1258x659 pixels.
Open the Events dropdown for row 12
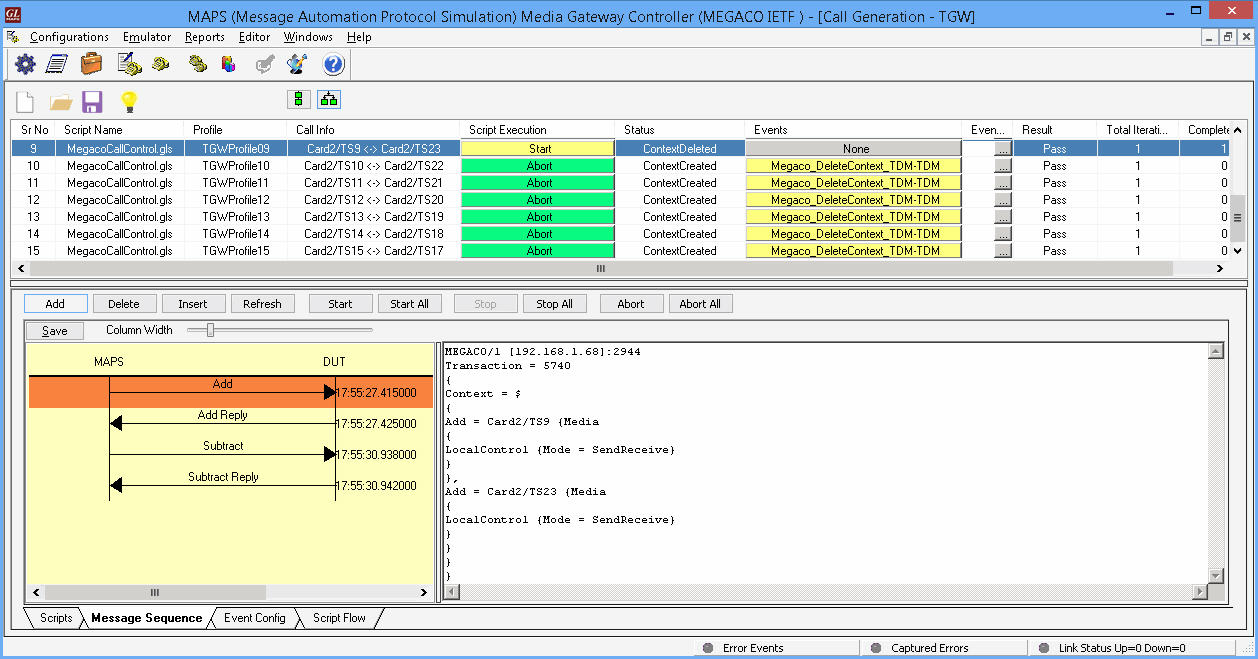(x=855, y=200)
